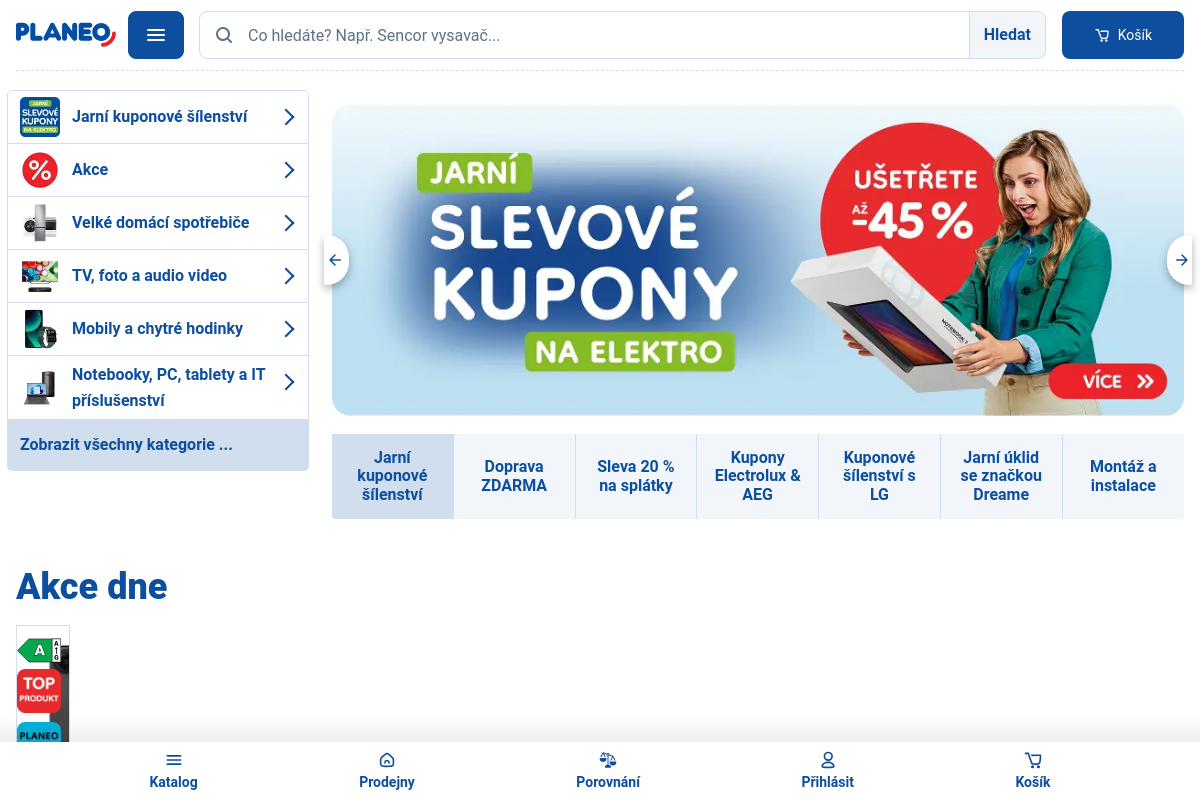Screen dimensions: 1200x800
Task: Switch to Kupony Electrolux & AEG tab
Action: (757, 476)
